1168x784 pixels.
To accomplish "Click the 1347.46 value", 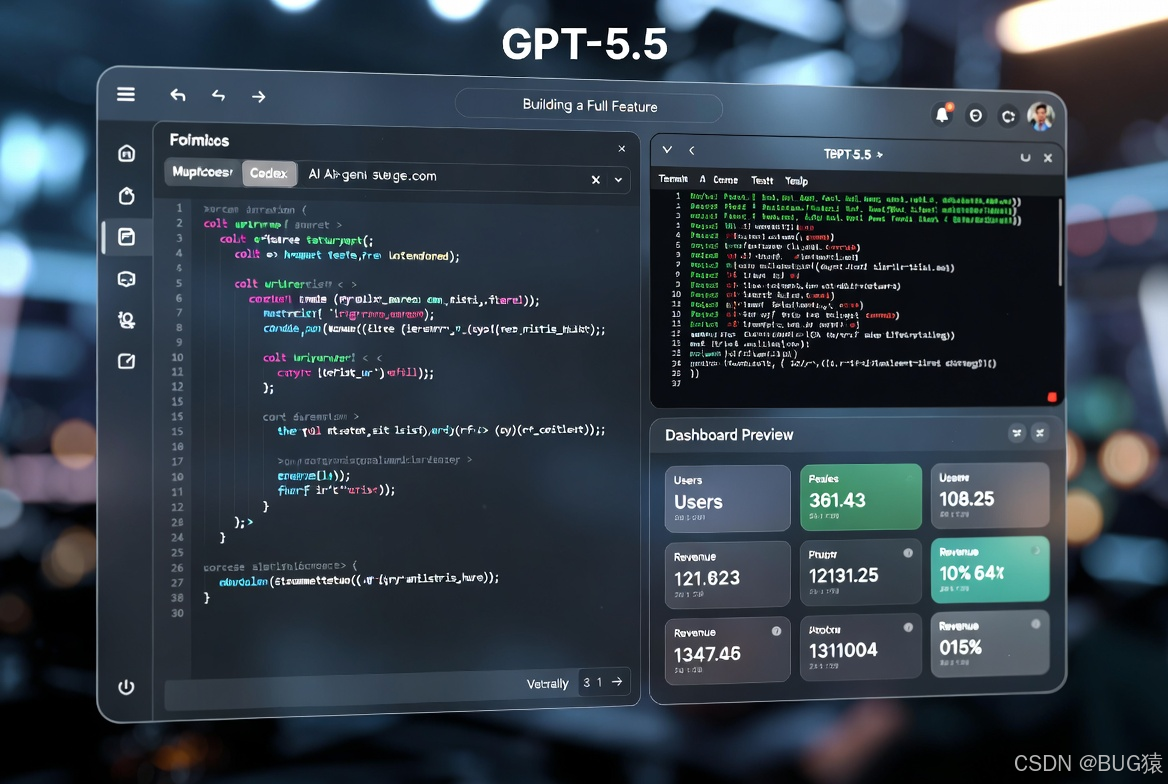I will click(707, 654).
